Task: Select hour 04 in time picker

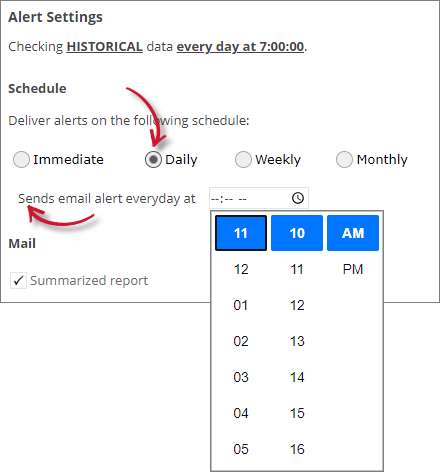Action: (x=241, y=413)
